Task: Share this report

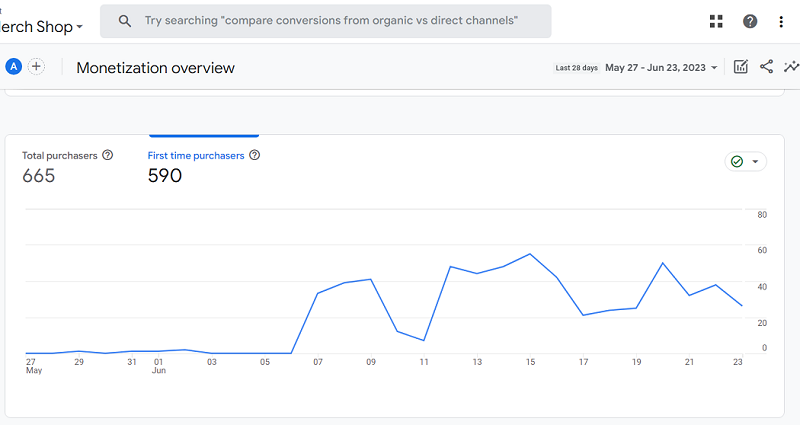Action: pyautogui.click(x=767, y=67)
